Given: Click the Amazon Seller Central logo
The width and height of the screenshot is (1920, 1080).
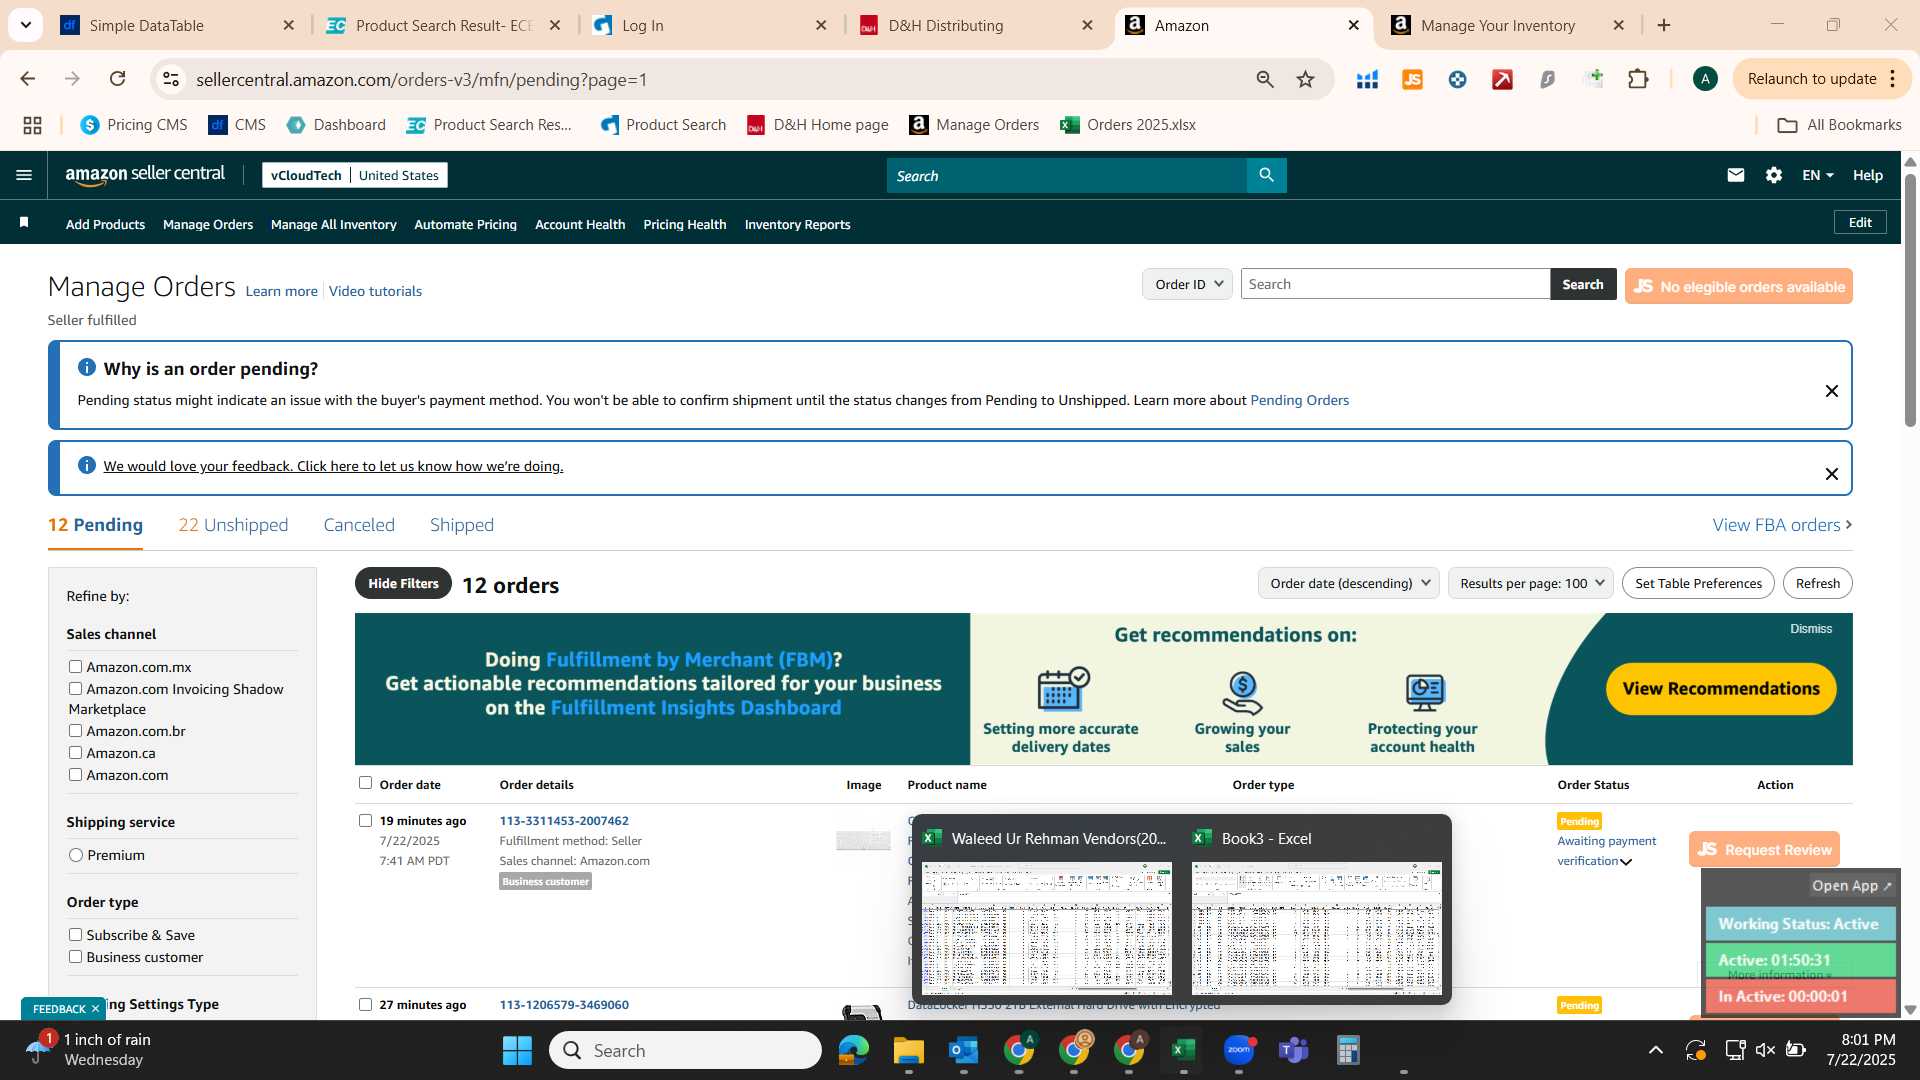Looking at the screenshot, I should point(145,175).
